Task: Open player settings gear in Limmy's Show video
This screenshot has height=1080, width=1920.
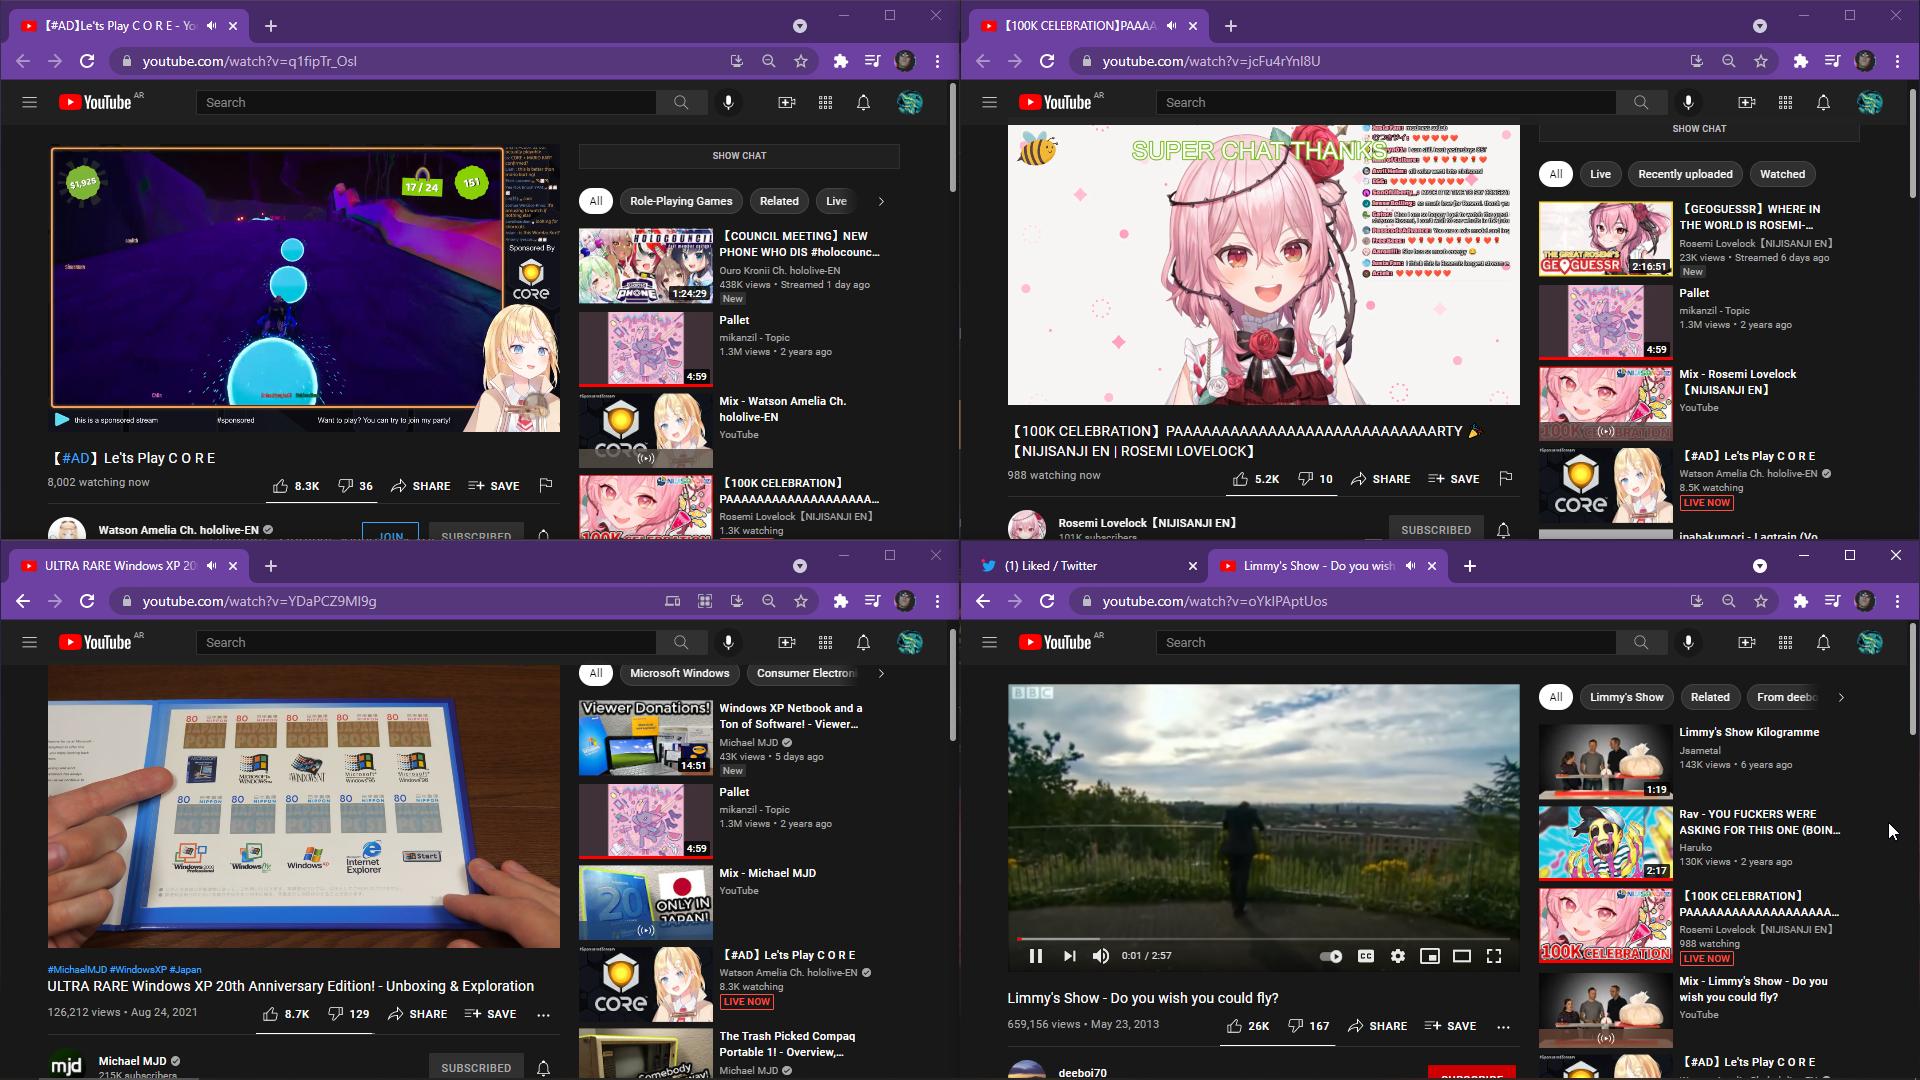Action: click(x=1398, y=956)
